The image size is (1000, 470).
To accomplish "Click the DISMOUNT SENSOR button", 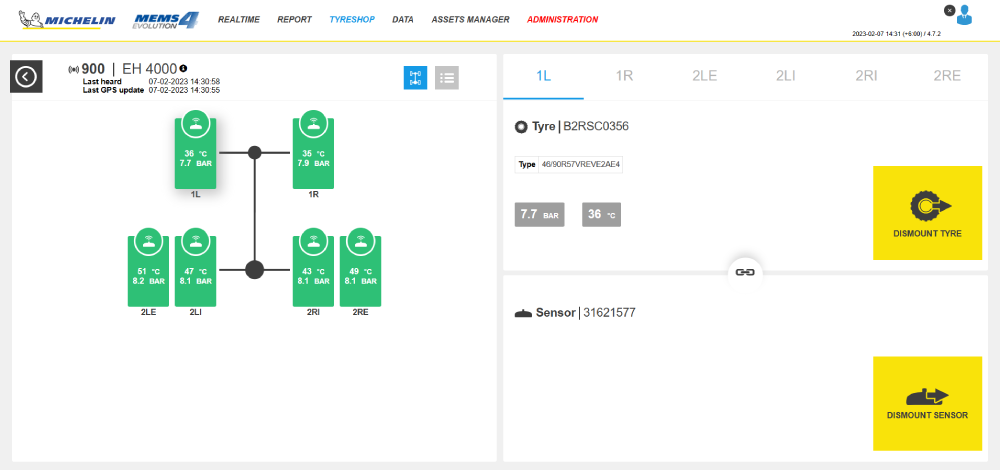I will [x=927, y=402].
